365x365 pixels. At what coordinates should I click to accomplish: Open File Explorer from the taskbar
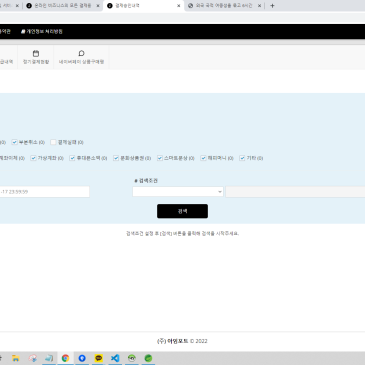pos(16,358)
